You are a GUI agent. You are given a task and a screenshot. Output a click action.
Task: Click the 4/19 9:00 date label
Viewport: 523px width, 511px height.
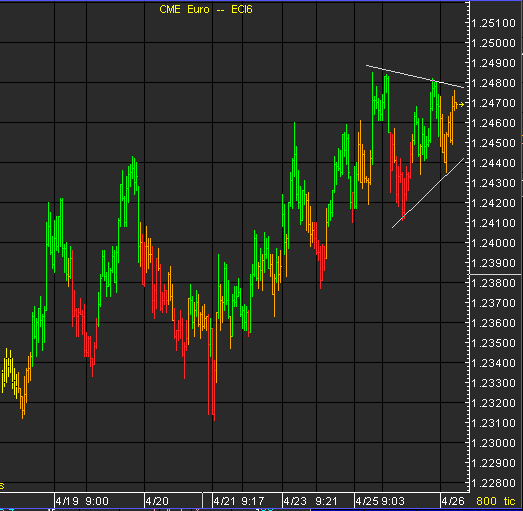tap(82, 501)
